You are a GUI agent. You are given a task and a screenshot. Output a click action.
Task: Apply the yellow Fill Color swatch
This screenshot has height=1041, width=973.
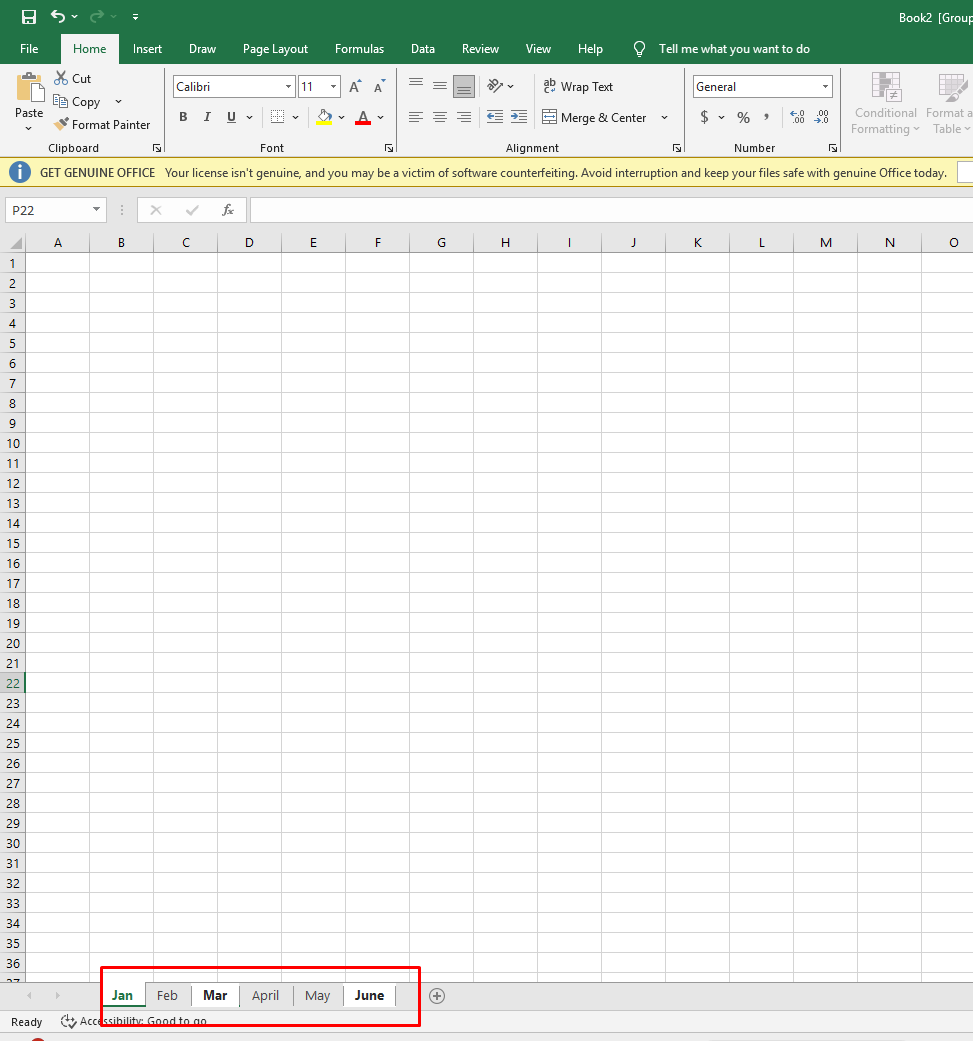[324, 117]
